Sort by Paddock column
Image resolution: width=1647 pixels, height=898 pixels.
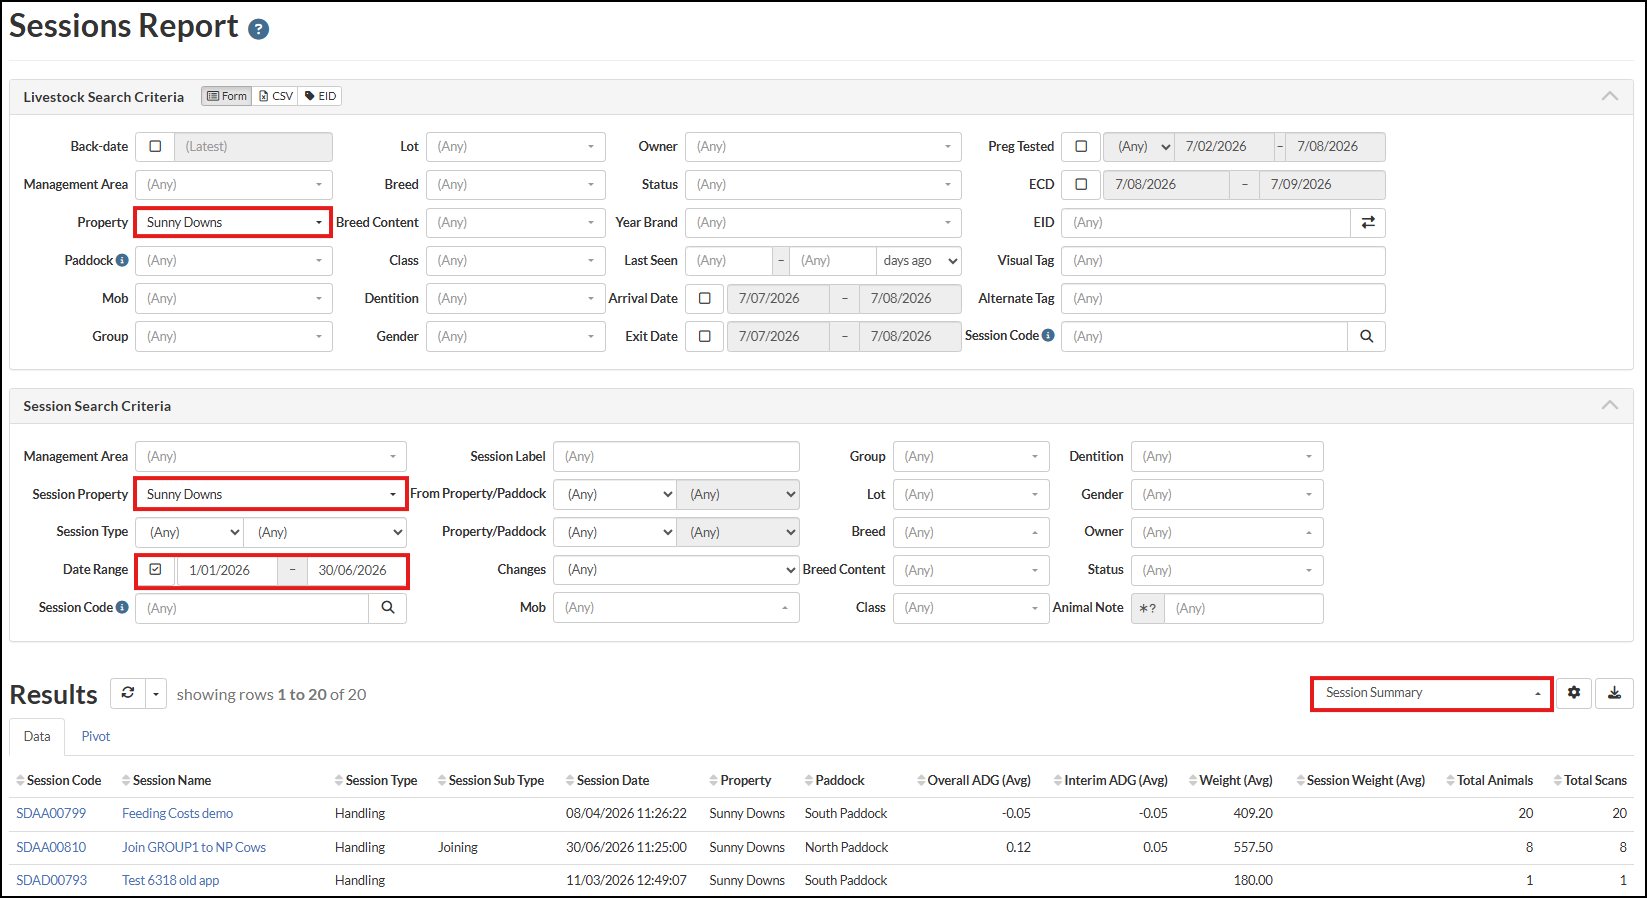[x=835, y=780]
